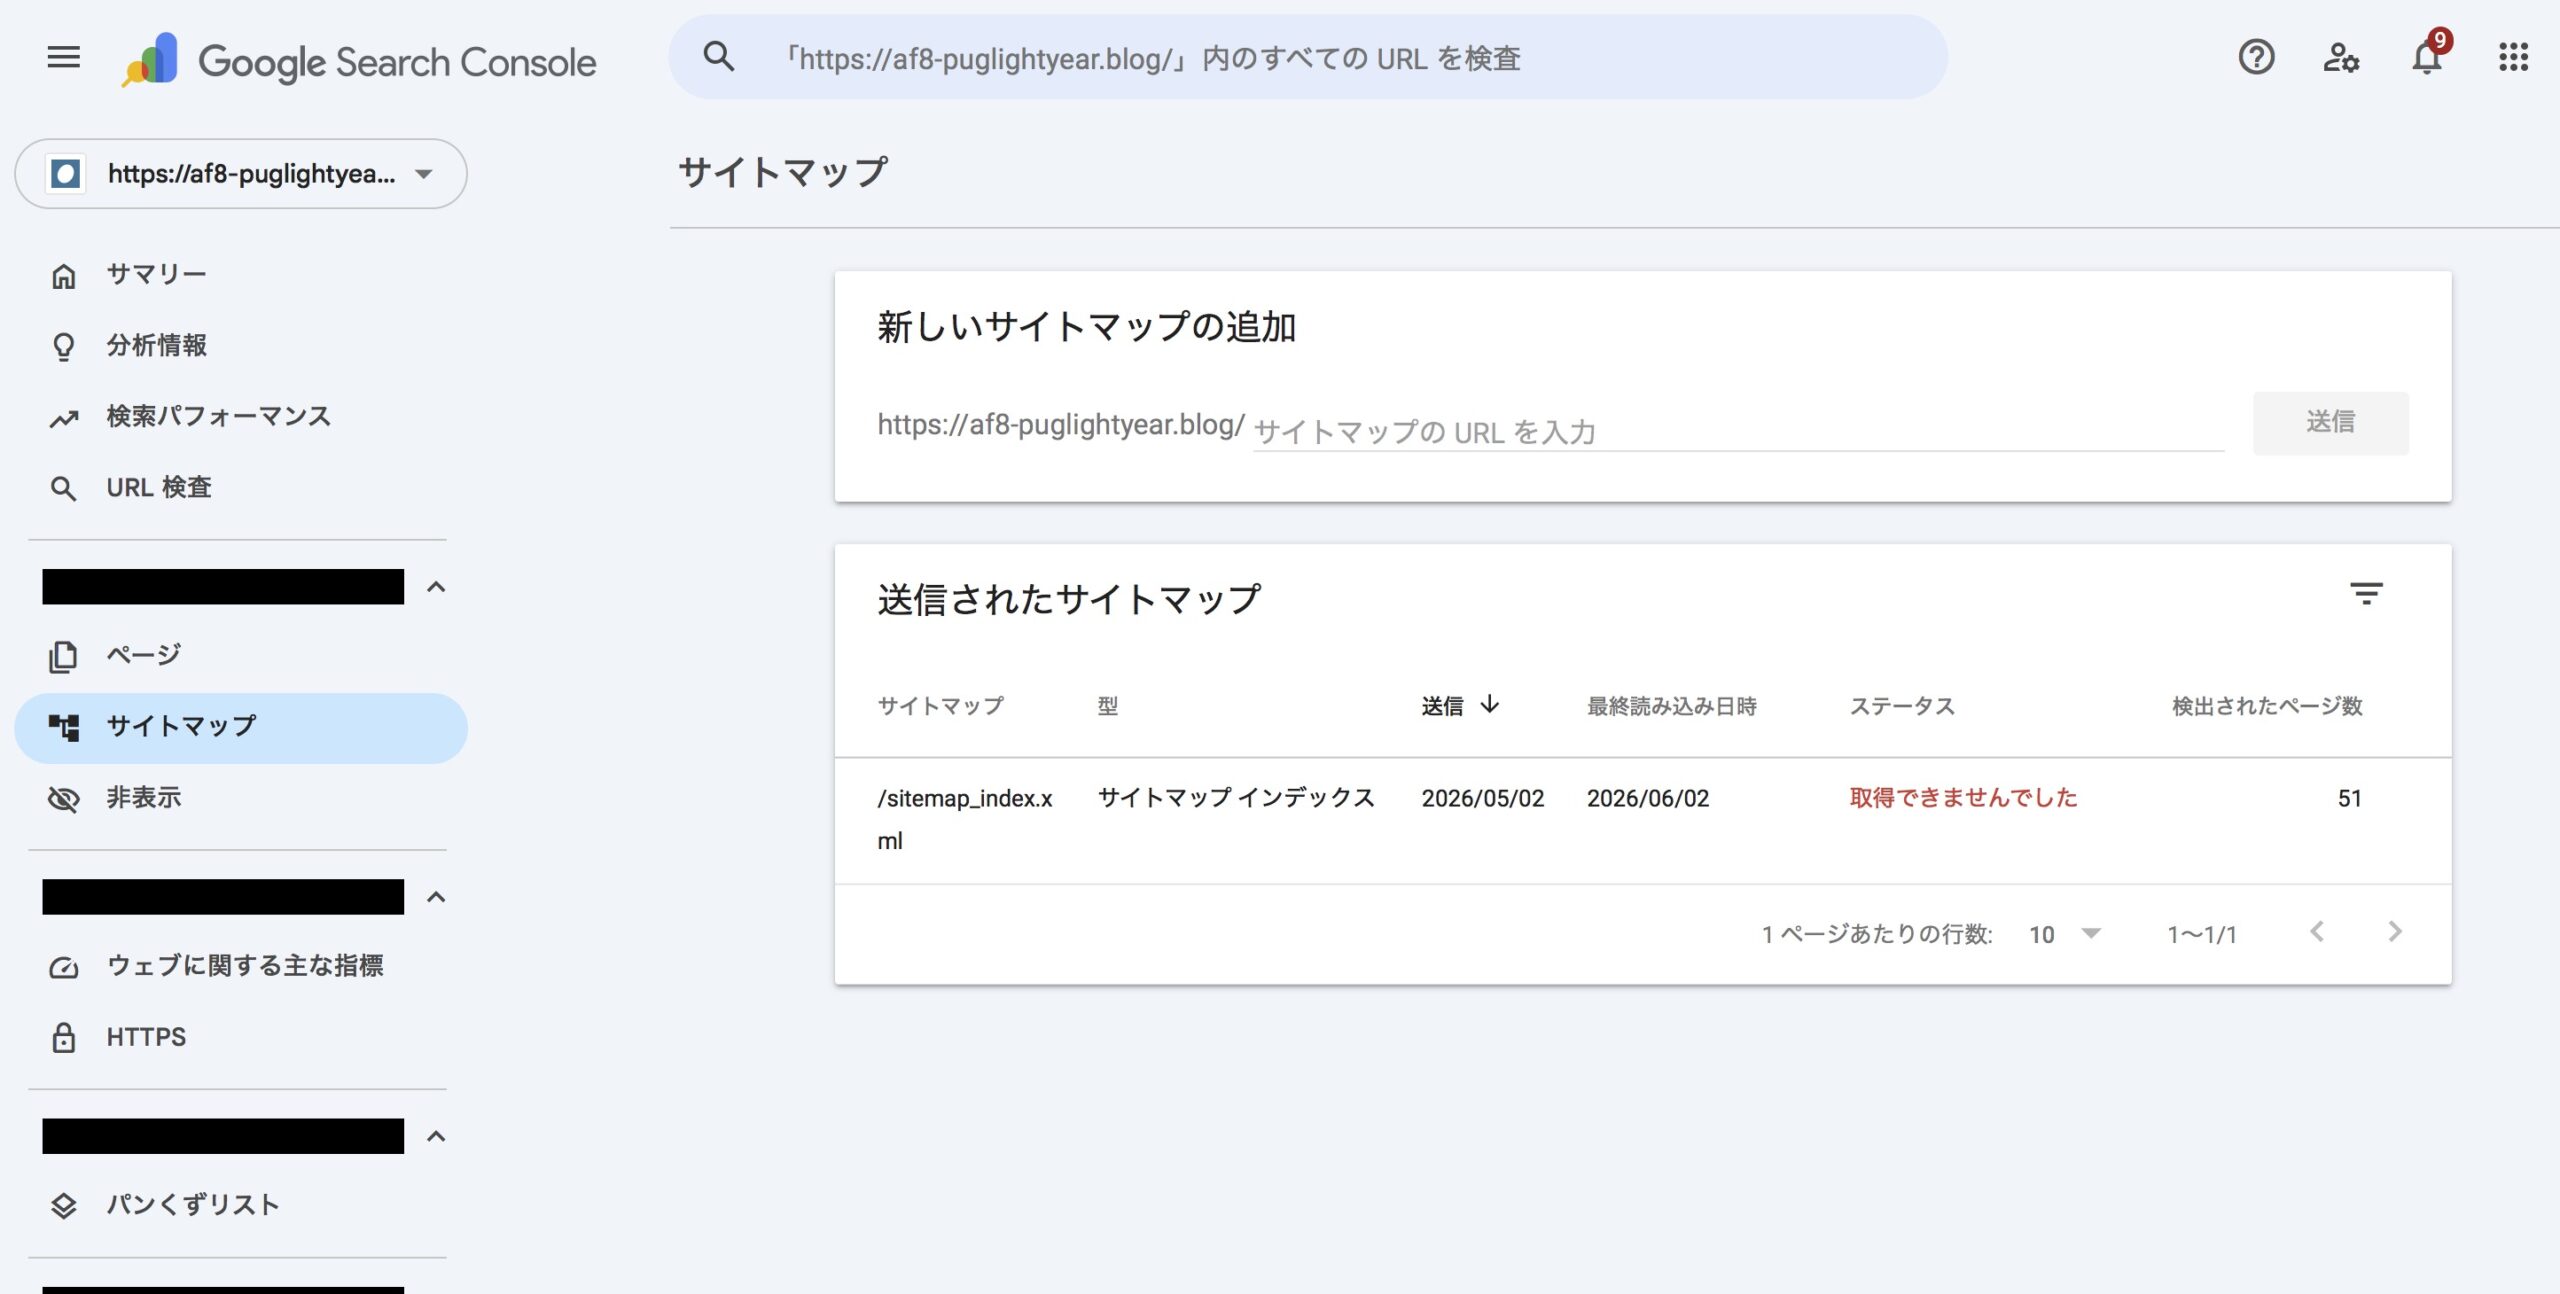2560x1294 pixels.
Task: Click the 検出されたページ数 column header
Action: 2267,706
